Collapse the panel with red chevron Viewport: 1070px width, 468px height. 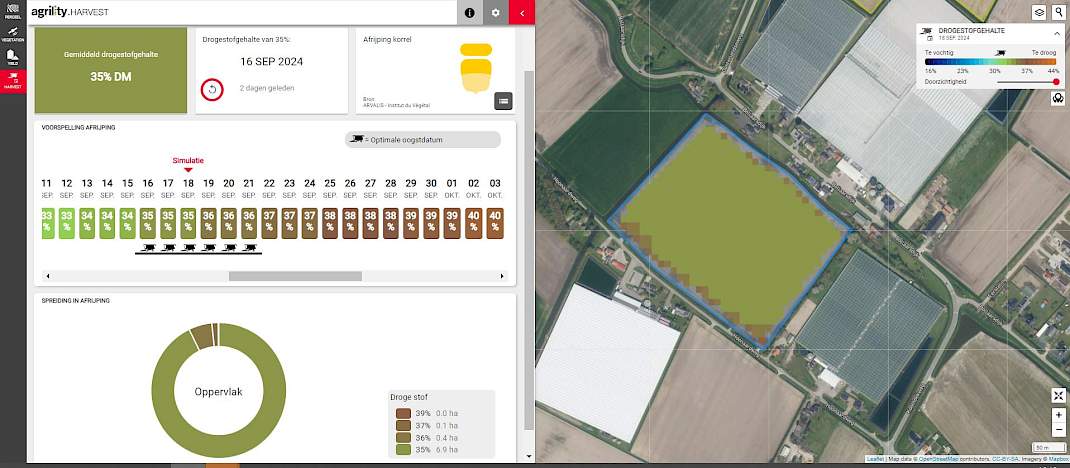click(x=522, y=12)
